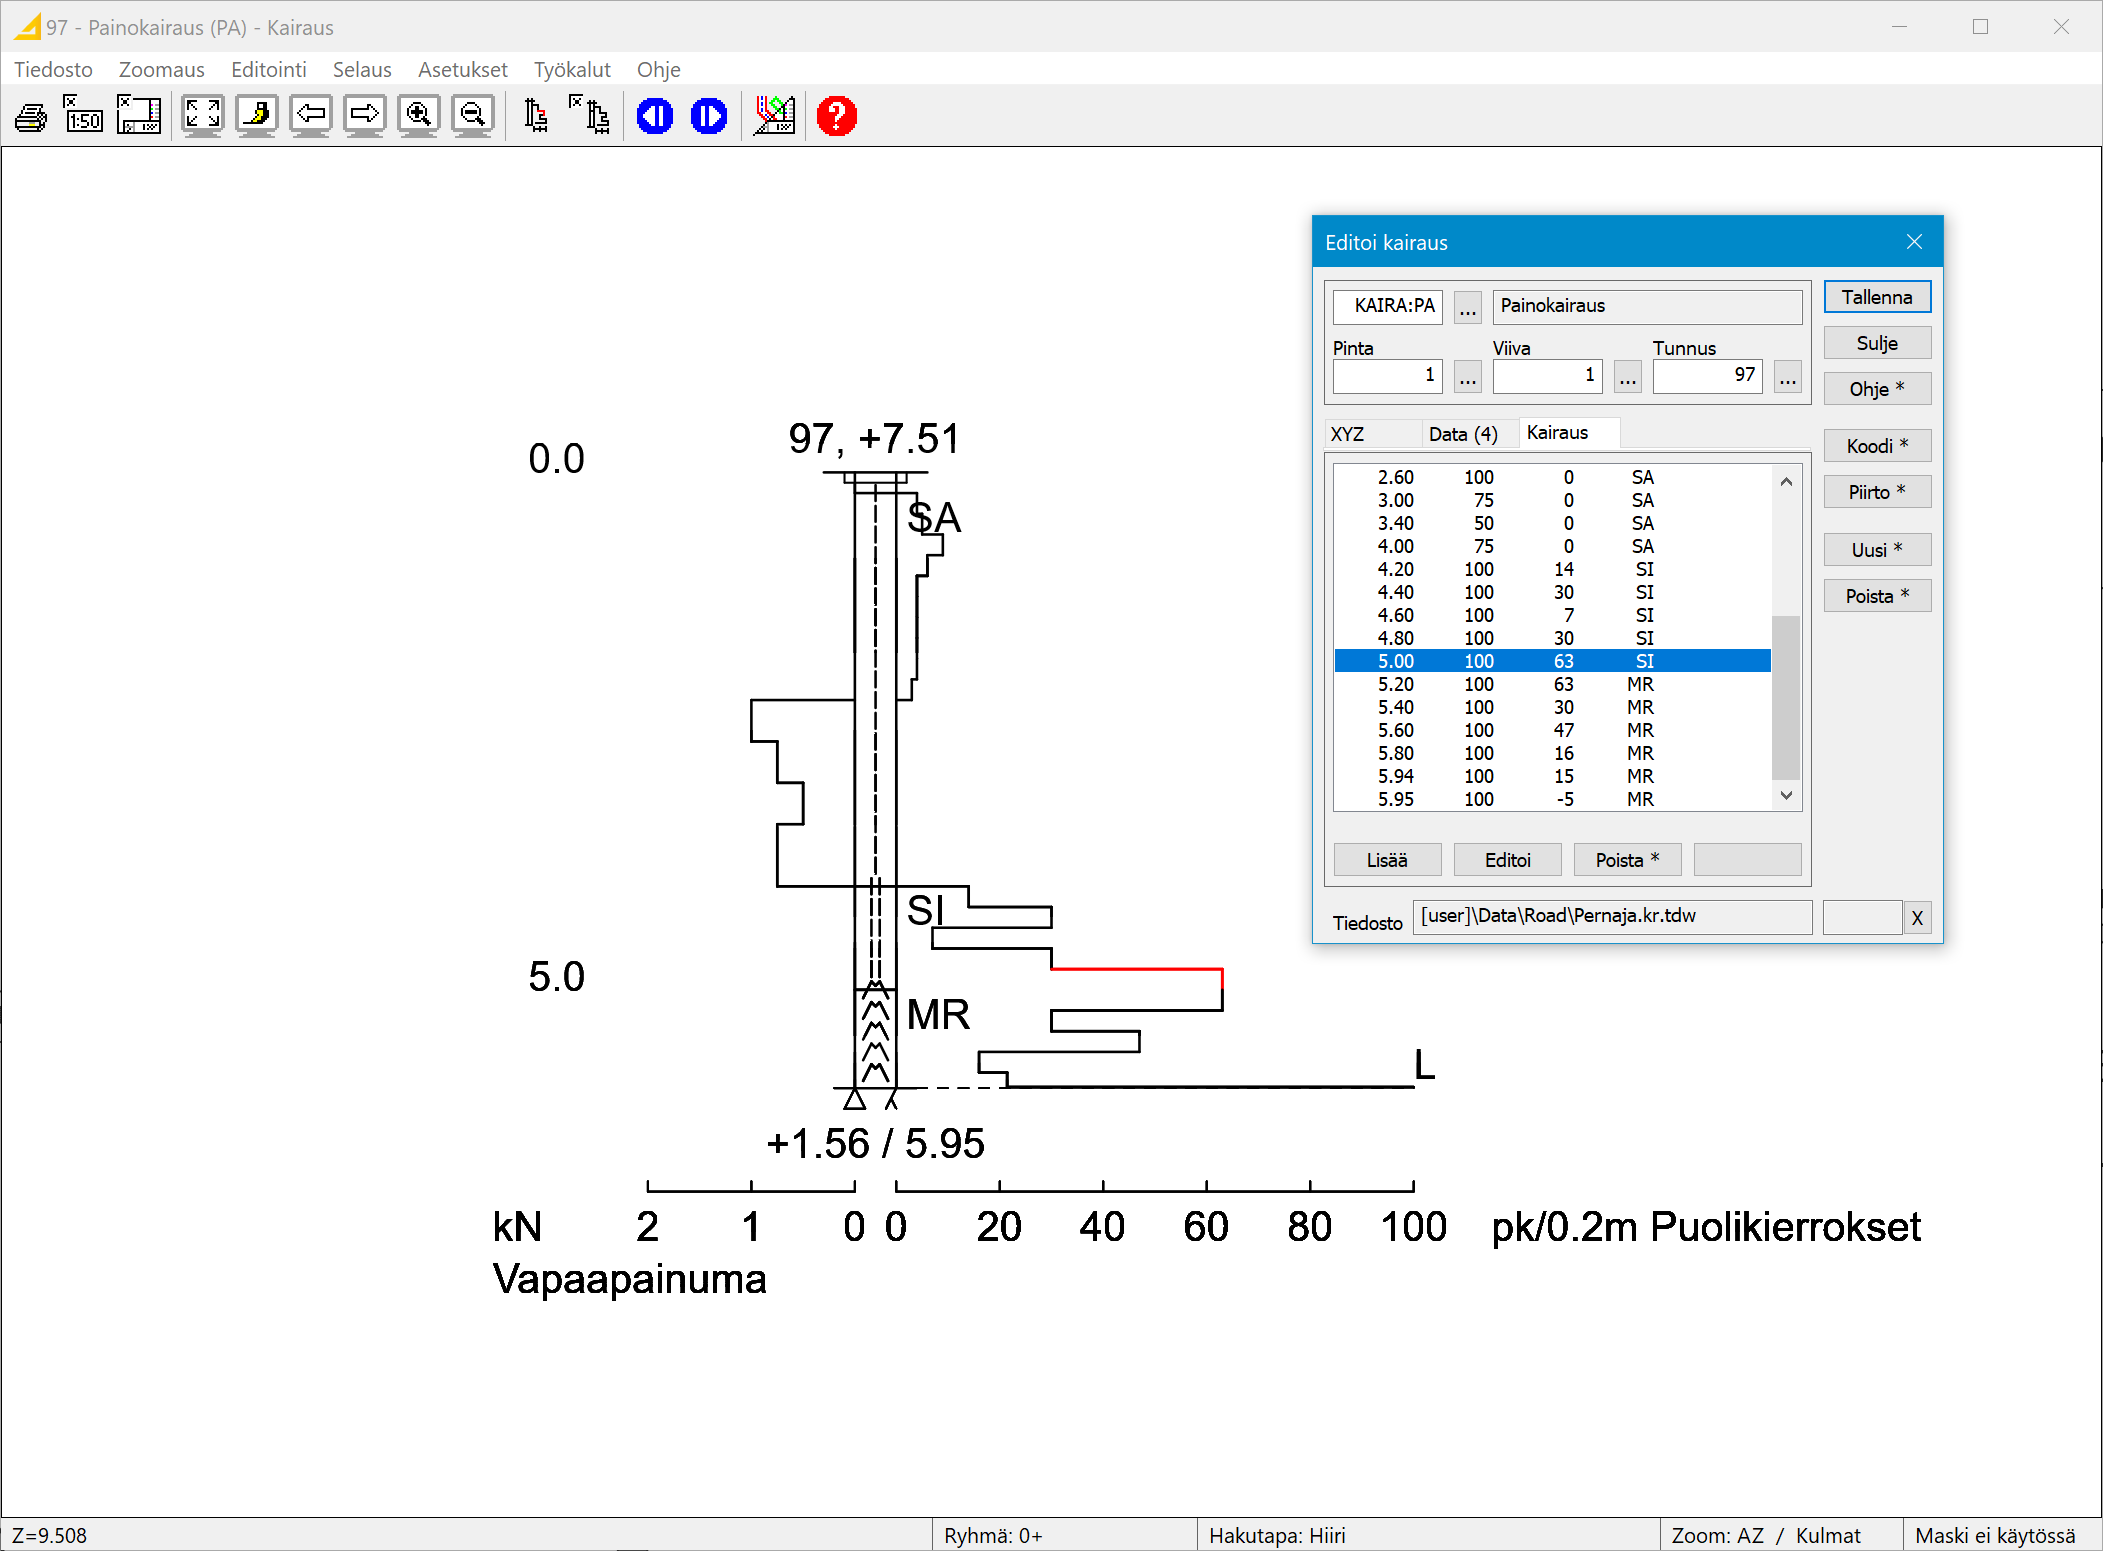Click the printer icon in toolbar
The height and width of the screenshot is (1551, 2103).
coord(31,117)
